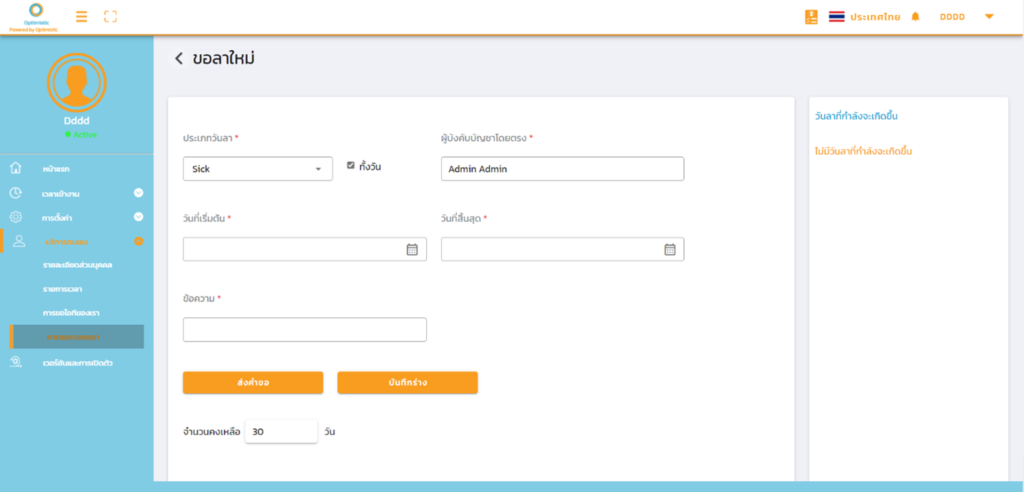Go back using the arrow beside ขอลาใหม่
This screenshot has width=1024, height=492.
point(179,59)
